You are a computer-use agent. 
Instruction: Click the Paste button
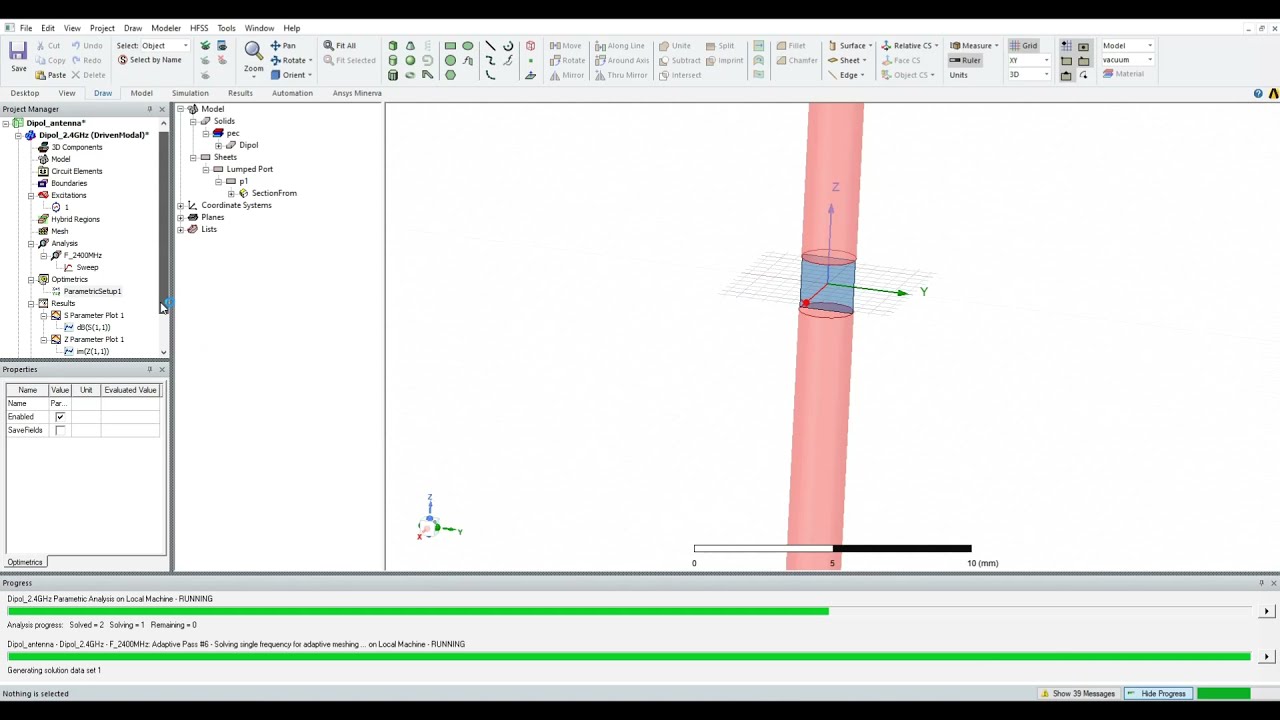[50, 75]
